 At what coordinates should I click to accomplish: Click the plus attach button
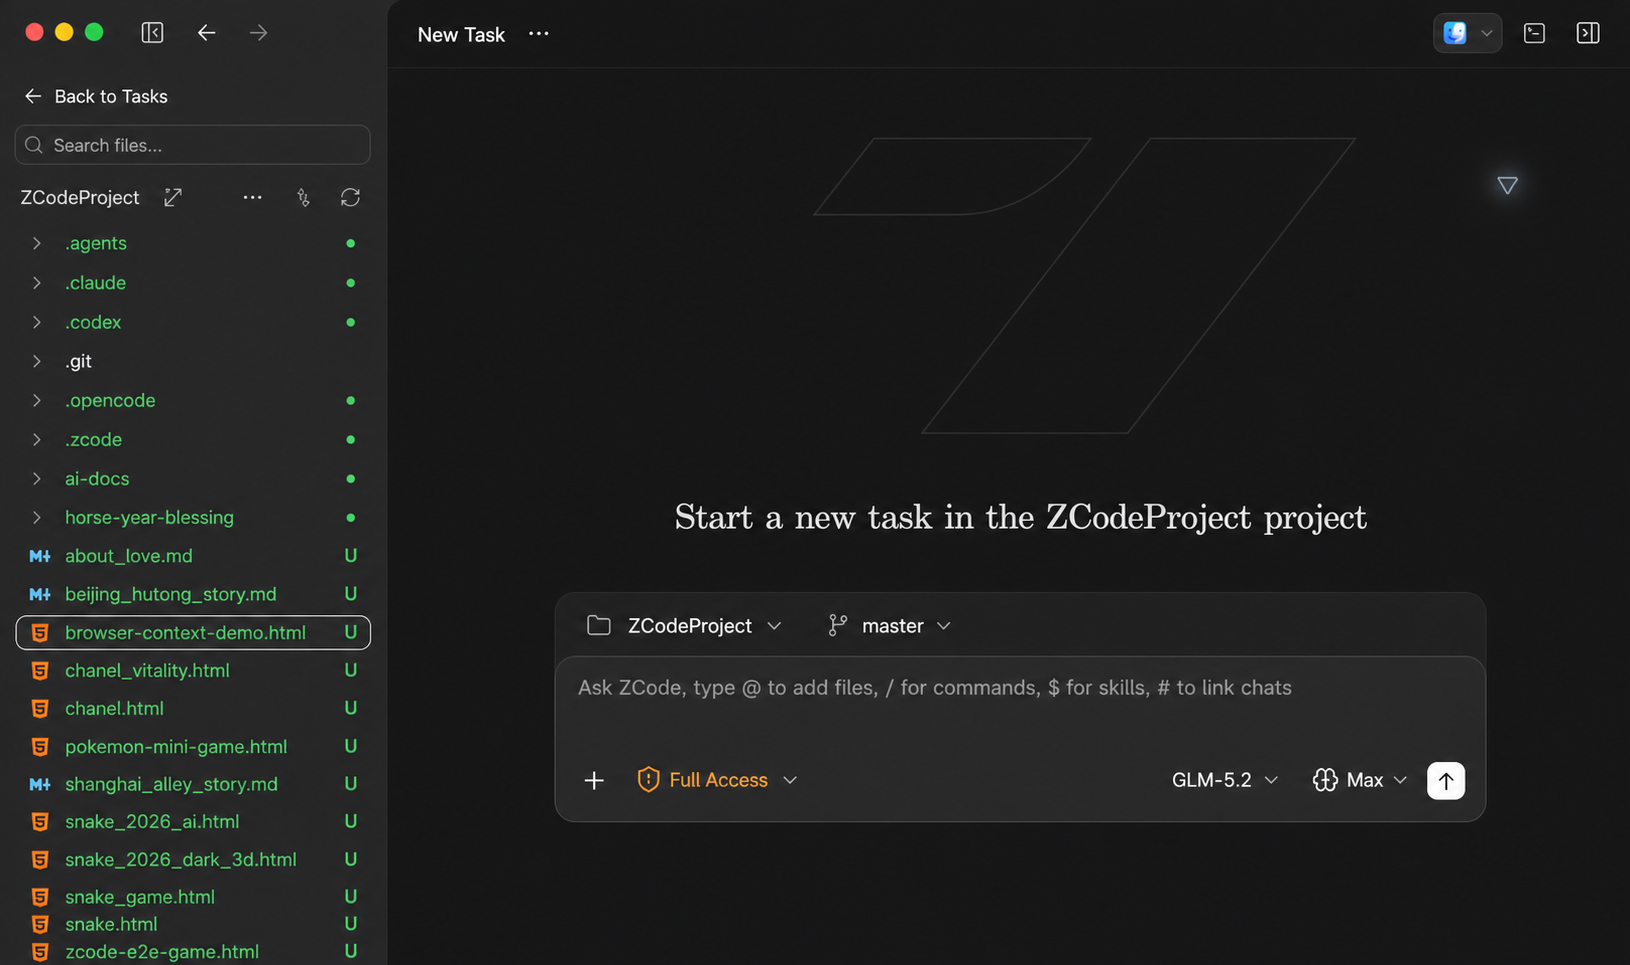[x=594, y=780]
